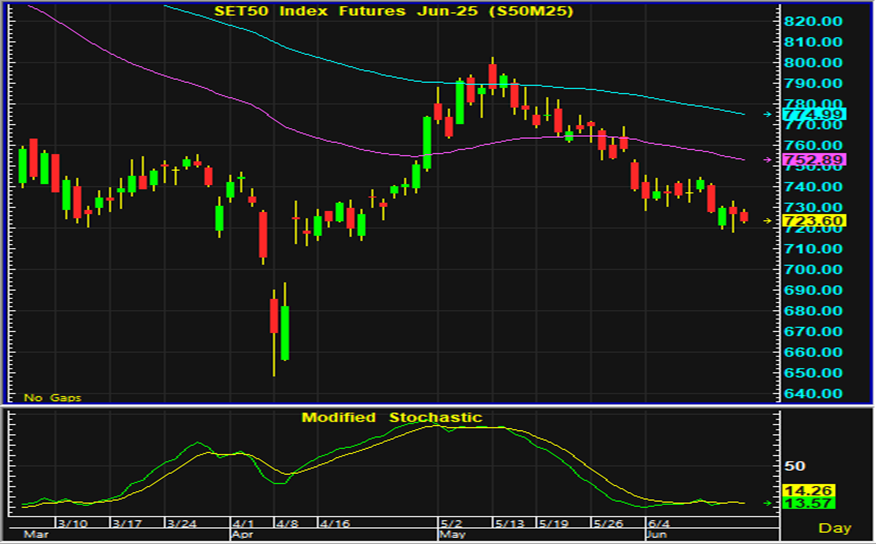
Task: Click the SET50 Index Futures Jun-25 chart title
Action: pyautogui.click(x=393, y=11)
